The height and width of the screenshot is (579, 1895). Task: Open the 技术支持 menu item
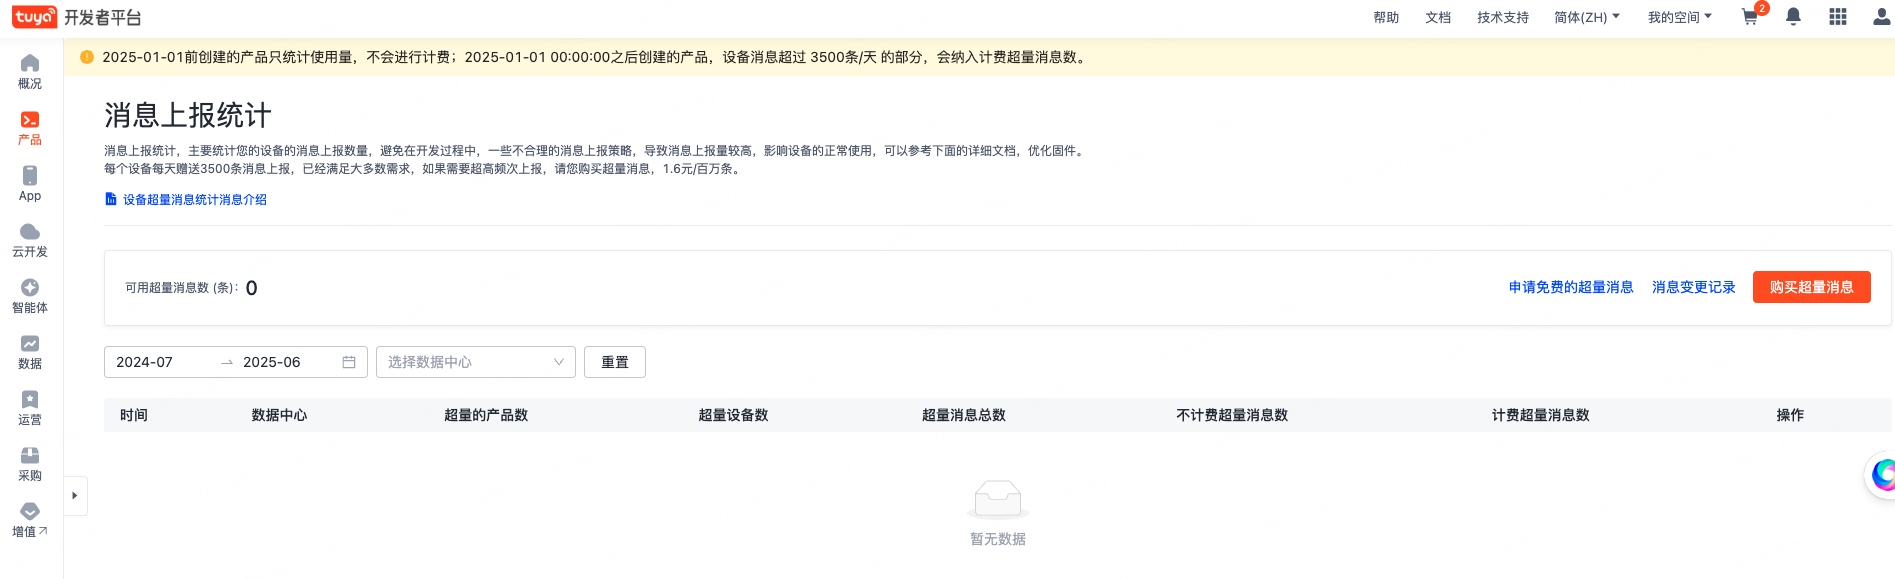(x=1502, y=17)
